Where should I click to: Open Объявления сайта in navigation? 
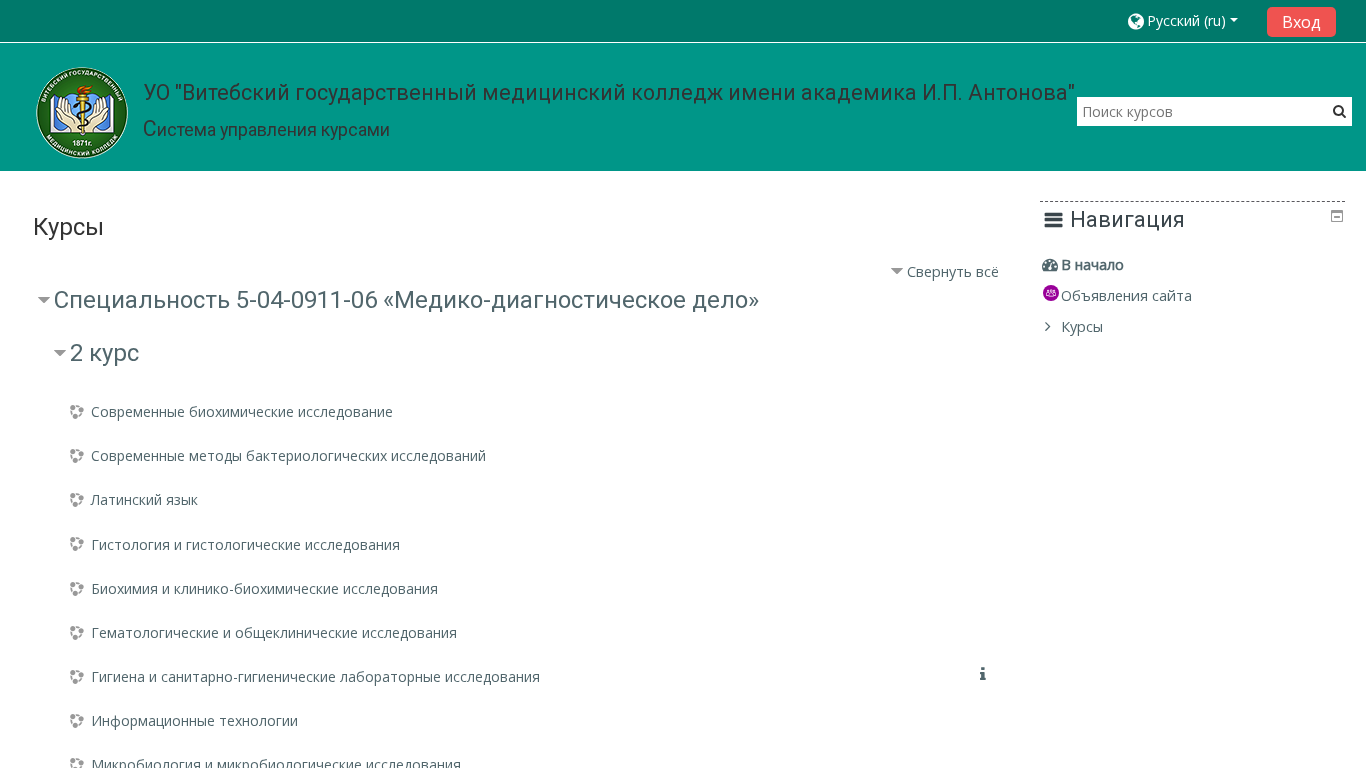pyautogui.click(x=1126, y=296)
